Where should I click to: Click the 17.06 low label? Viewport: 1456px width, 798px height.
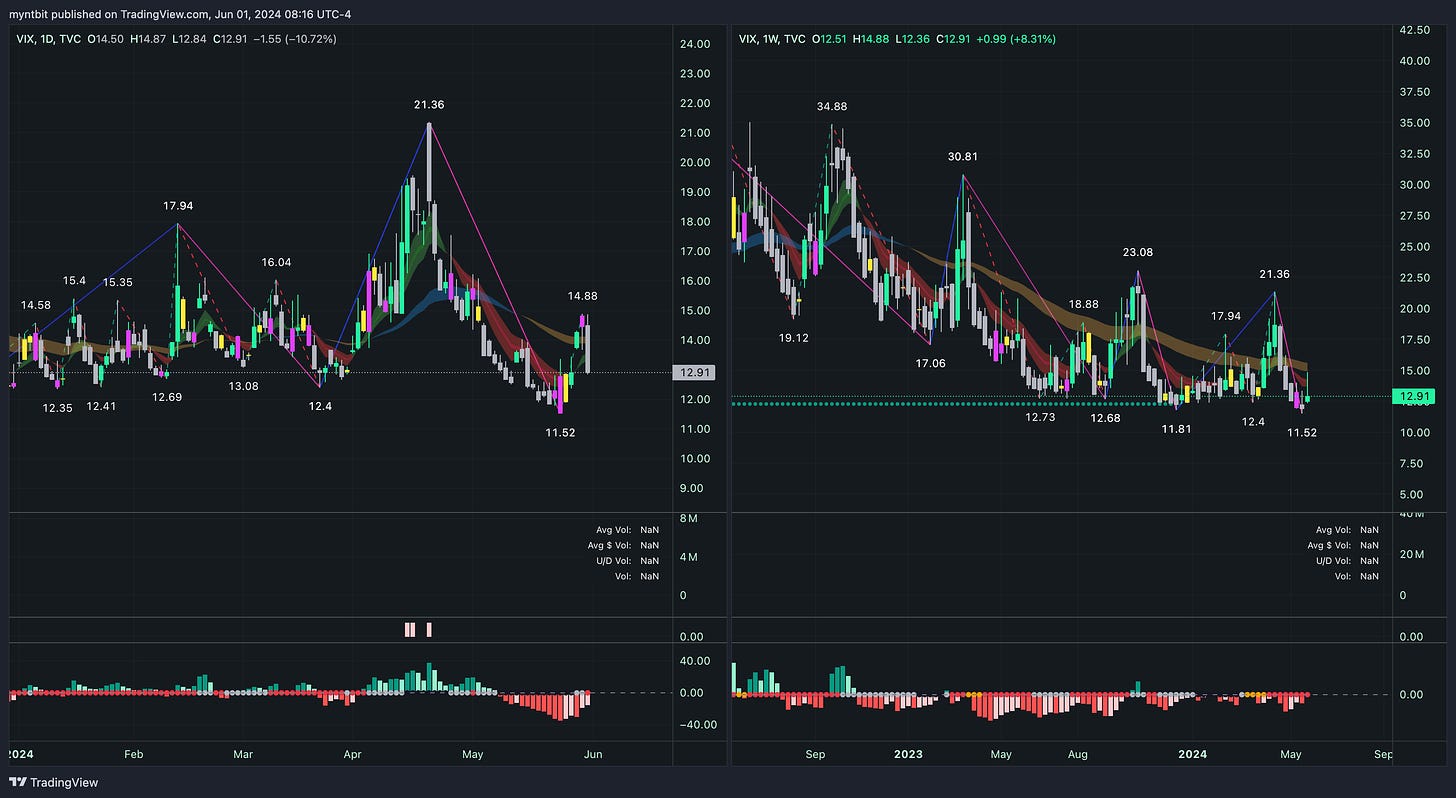point(930,364)
